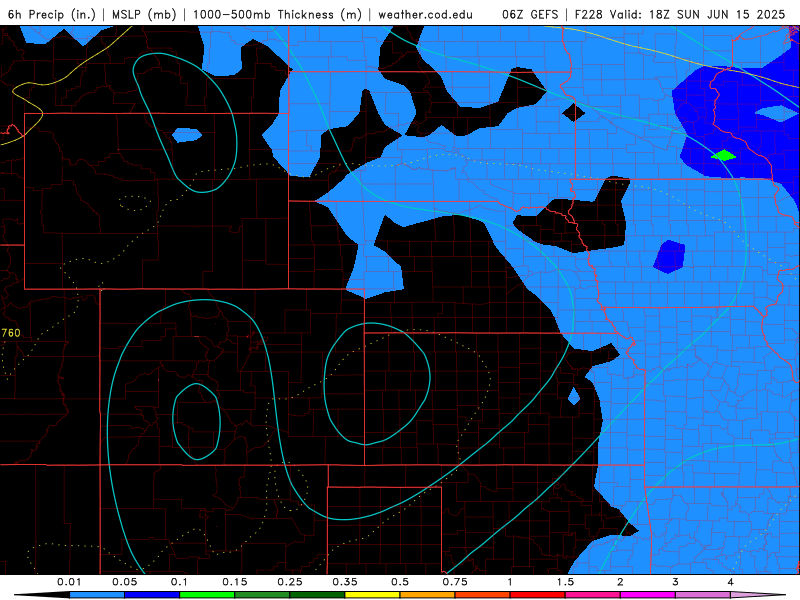Screen dimensions: 800x600
Task: Click the small dark blue hexagonal precip patch
Action: [669, 257]
